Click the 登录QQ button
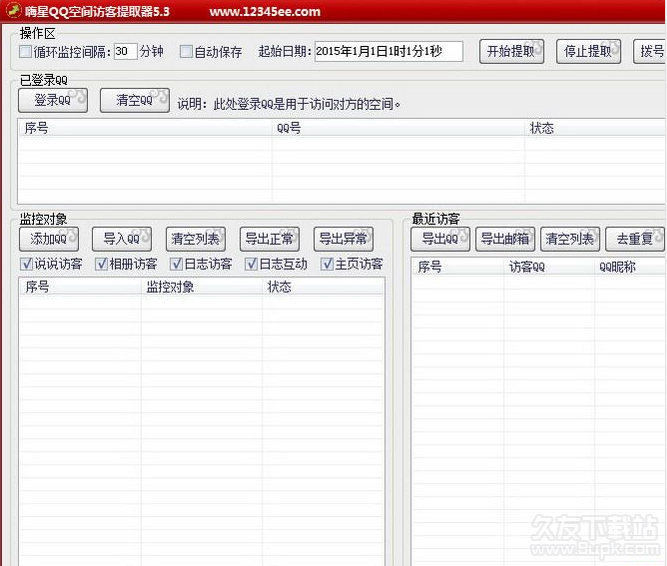Viewport: 667px width, 566px height. tap(53, 100)
